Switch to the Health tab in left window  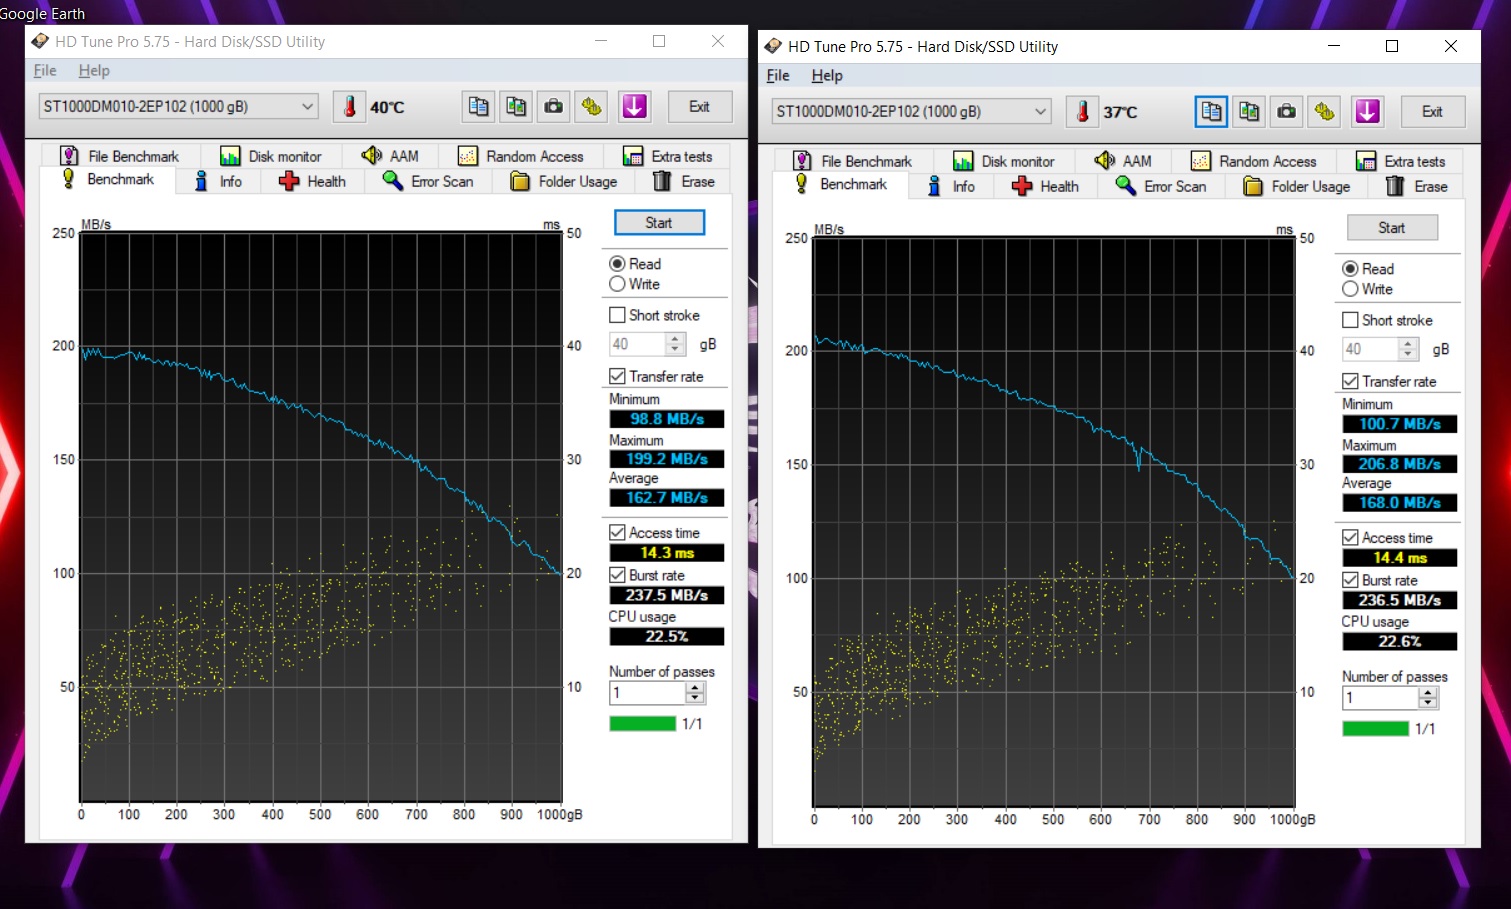click(x=313, y=181)
